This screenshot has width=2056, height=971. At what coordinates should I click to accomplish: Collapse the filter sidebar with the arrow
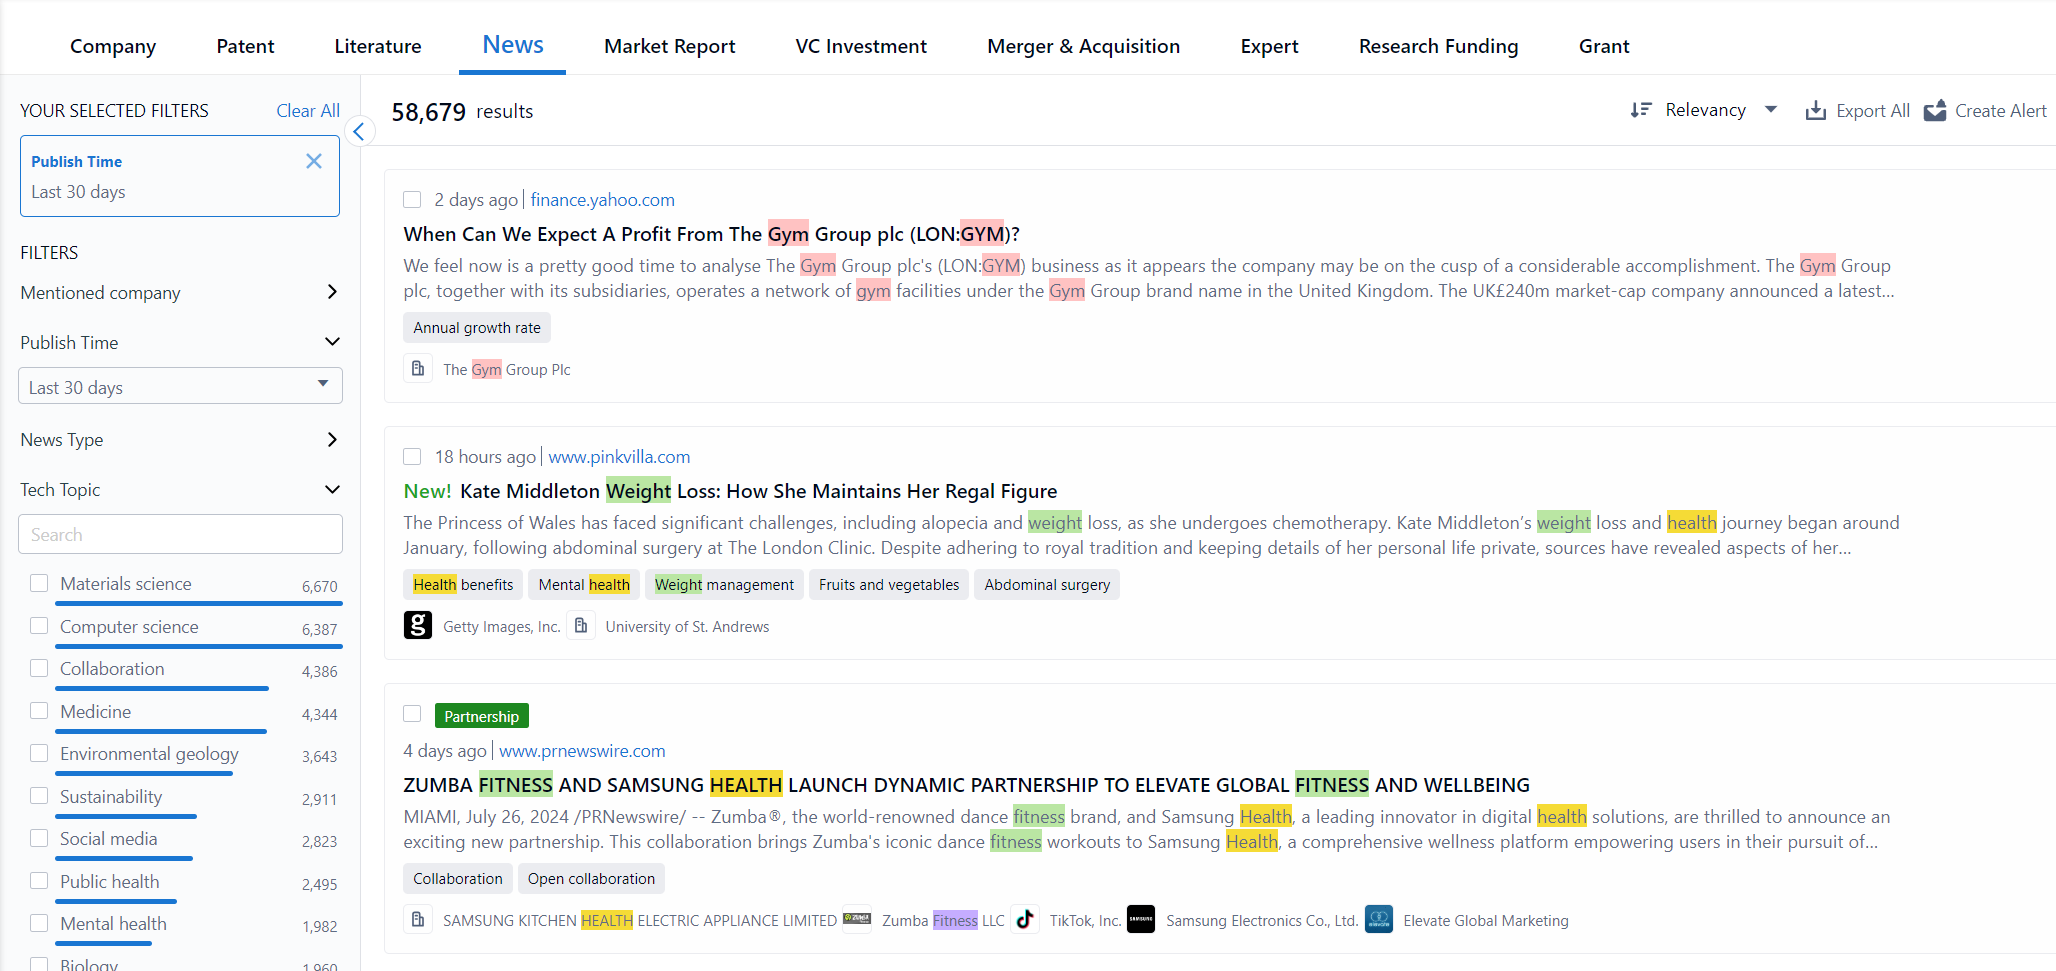pyautogui.click(x=358, y=131)
